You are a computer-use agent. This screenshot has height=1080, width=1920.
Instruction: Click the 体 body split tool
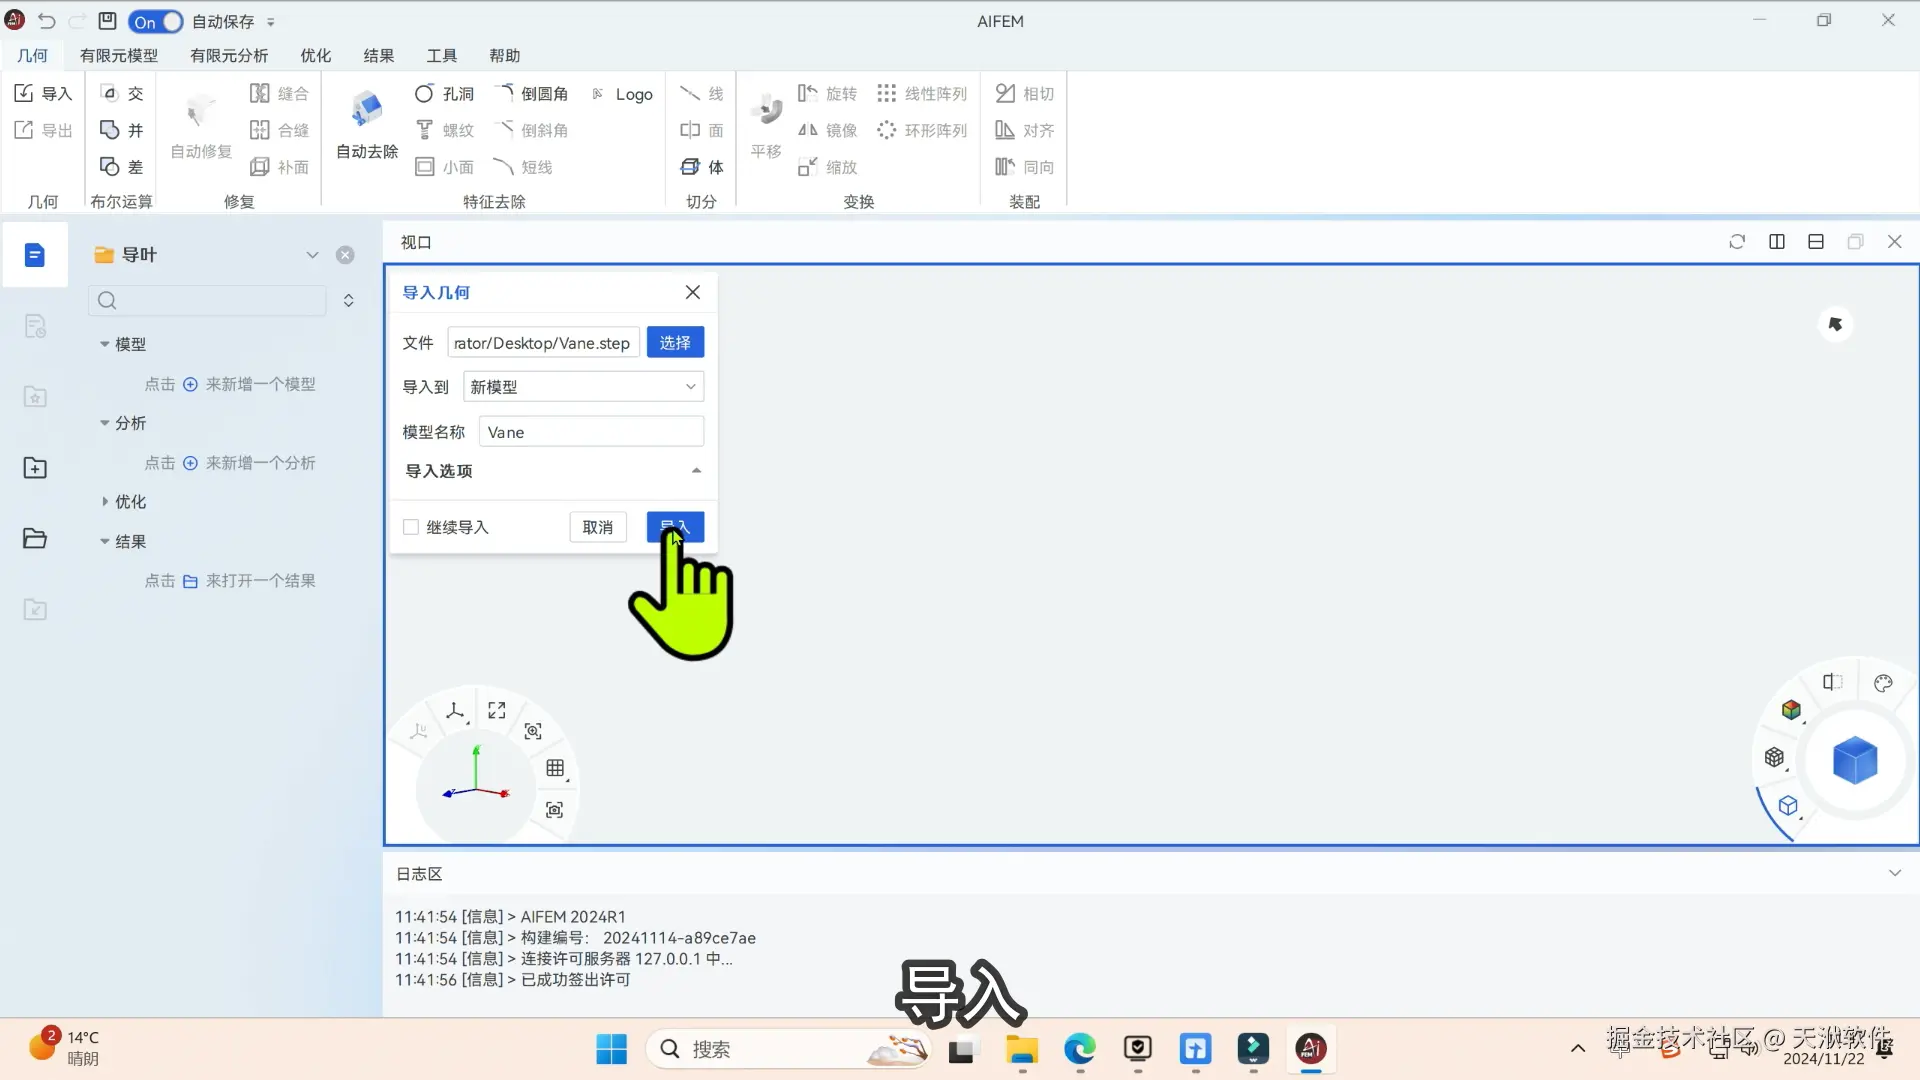(702, 167)
